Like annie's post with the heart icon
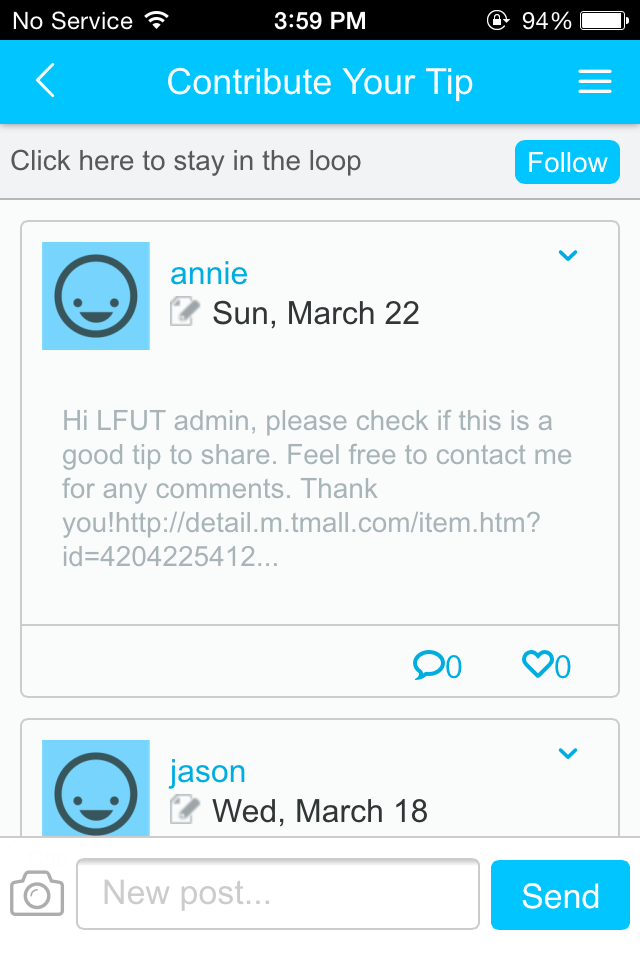 tap(538, 664)
